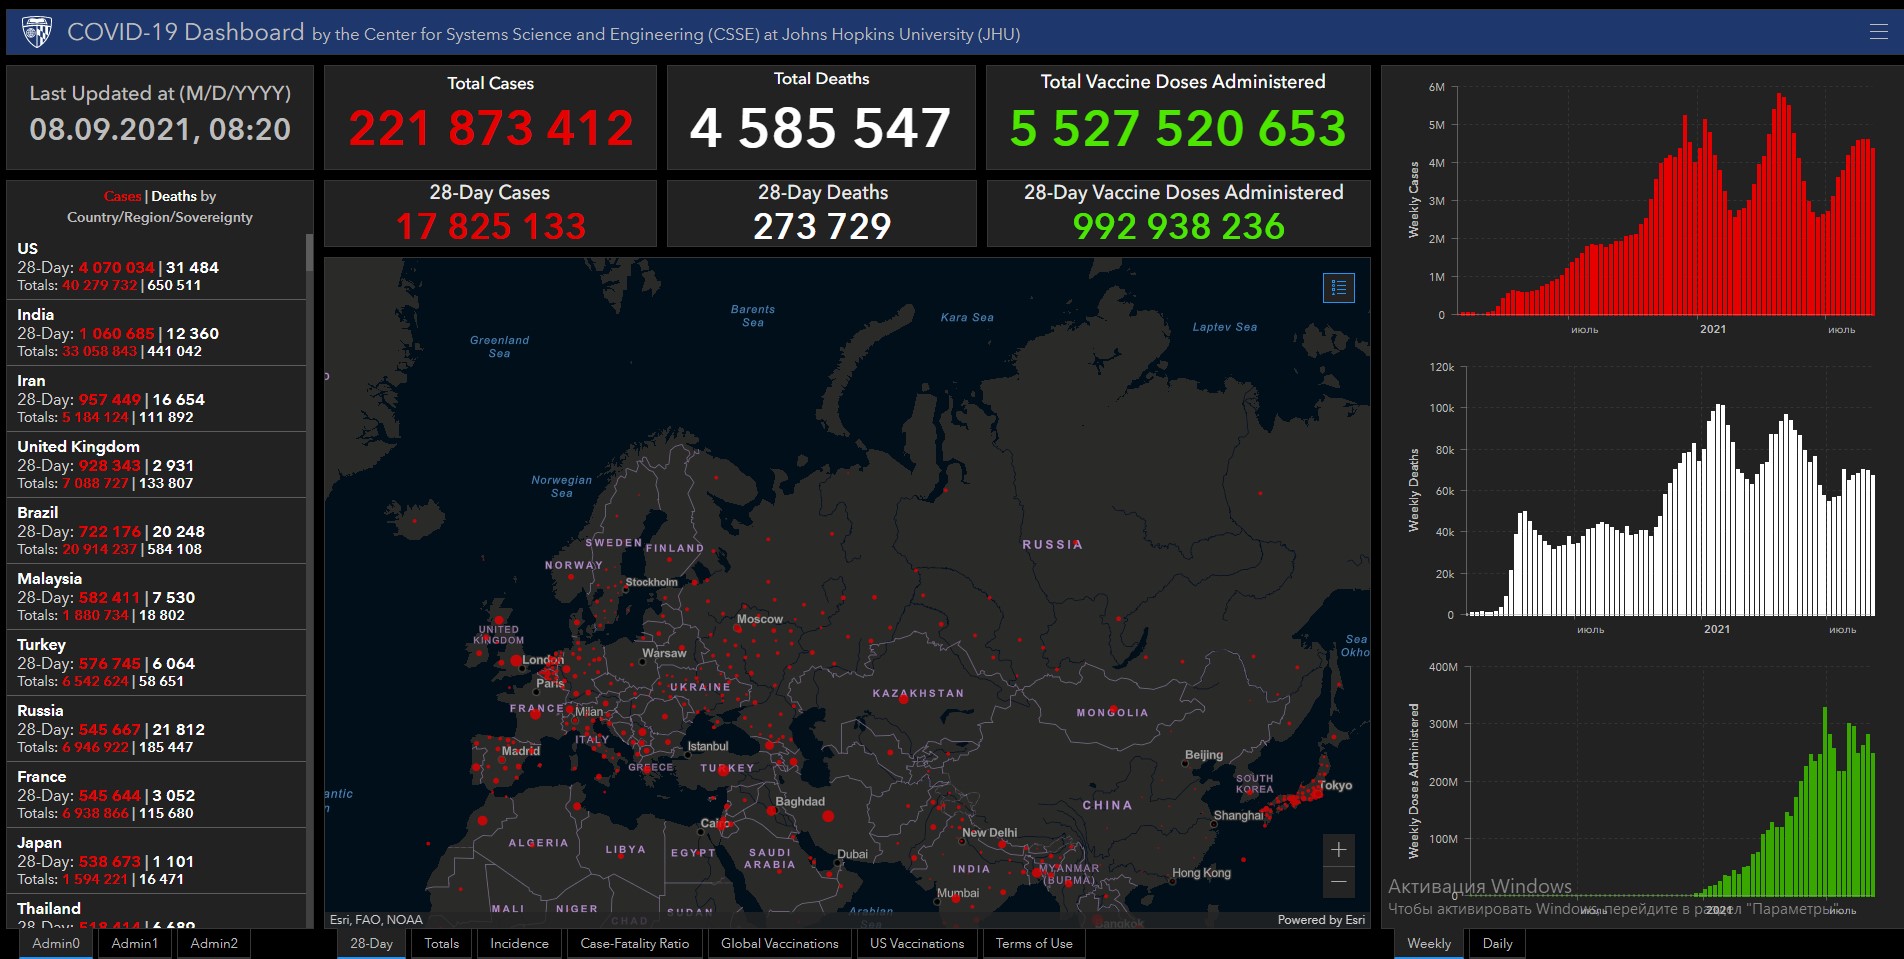The image size is (1904, 959).
Task: Show the Totals map view
Action: (x=442, y=943)
